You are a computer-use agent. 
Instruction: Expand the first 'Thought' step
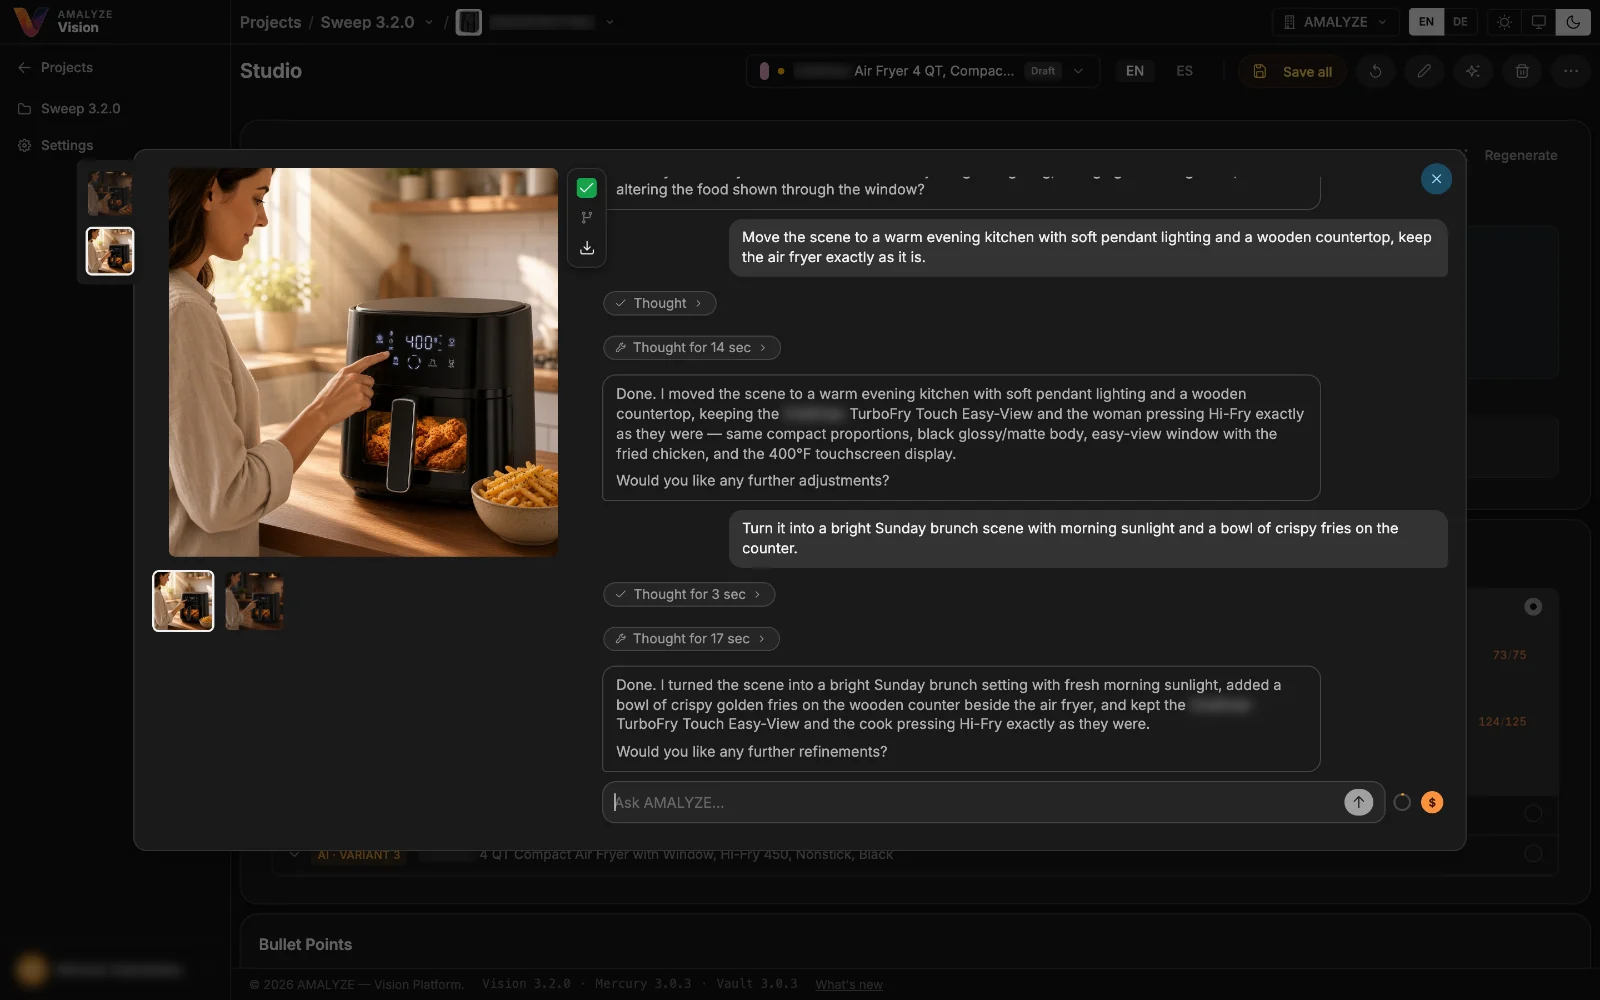660,303
